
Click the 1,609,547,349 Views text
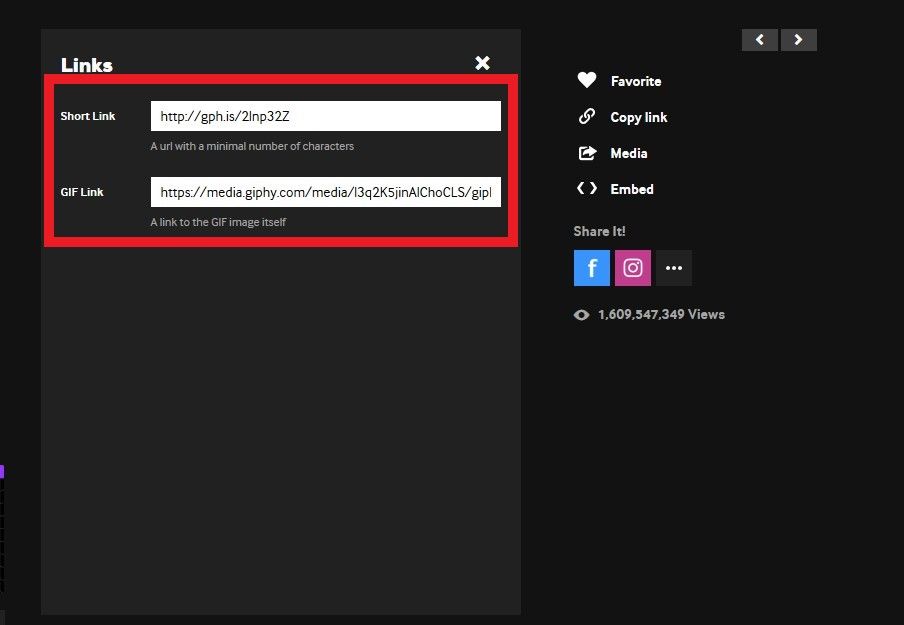661,315
